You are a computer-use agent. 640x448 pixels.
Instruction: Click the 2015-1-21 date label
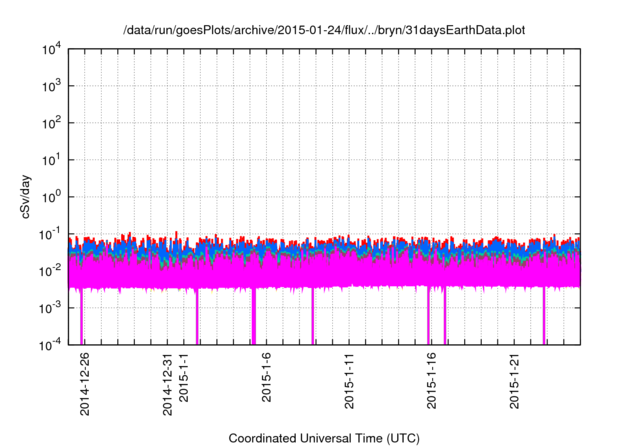coord(514,381)
